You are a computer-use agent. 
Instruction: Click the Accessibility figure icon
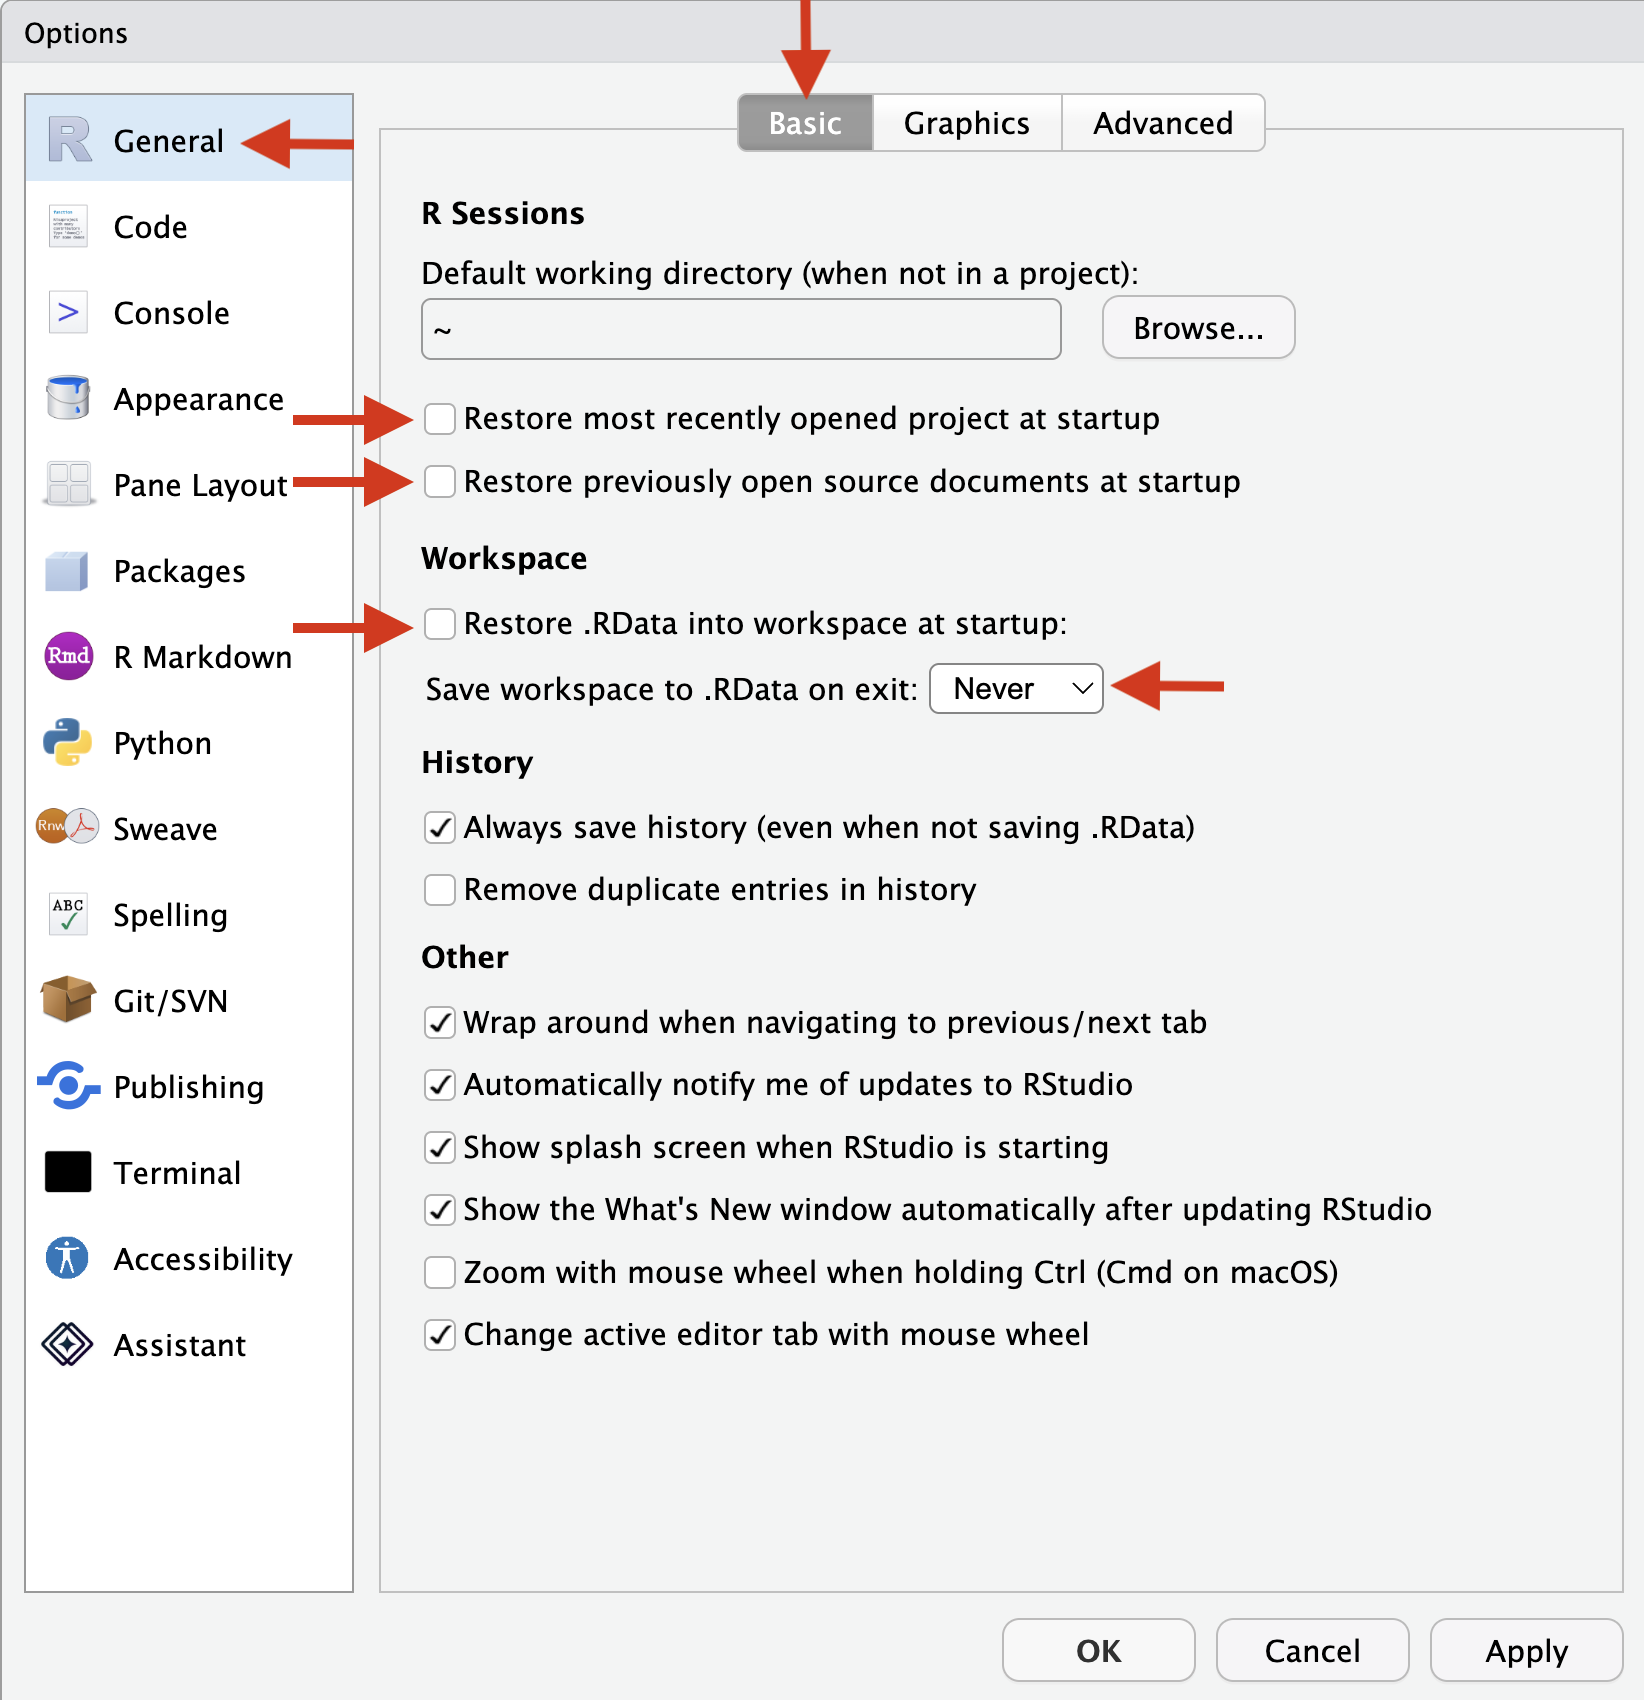point(68,1258)
